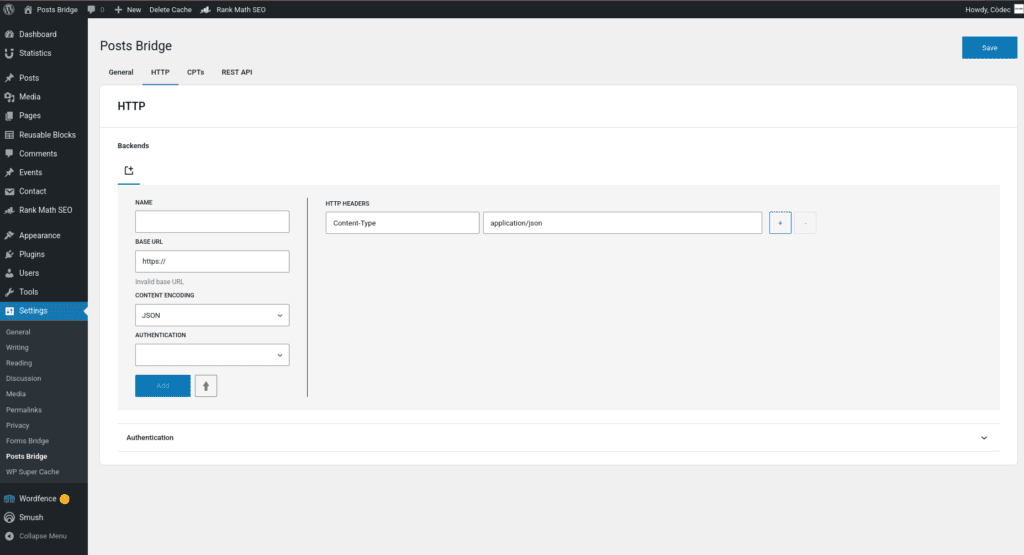Viewport: 1024px width, 555px height.
Task: Open WP Super Cache settings
Action: 33,472
